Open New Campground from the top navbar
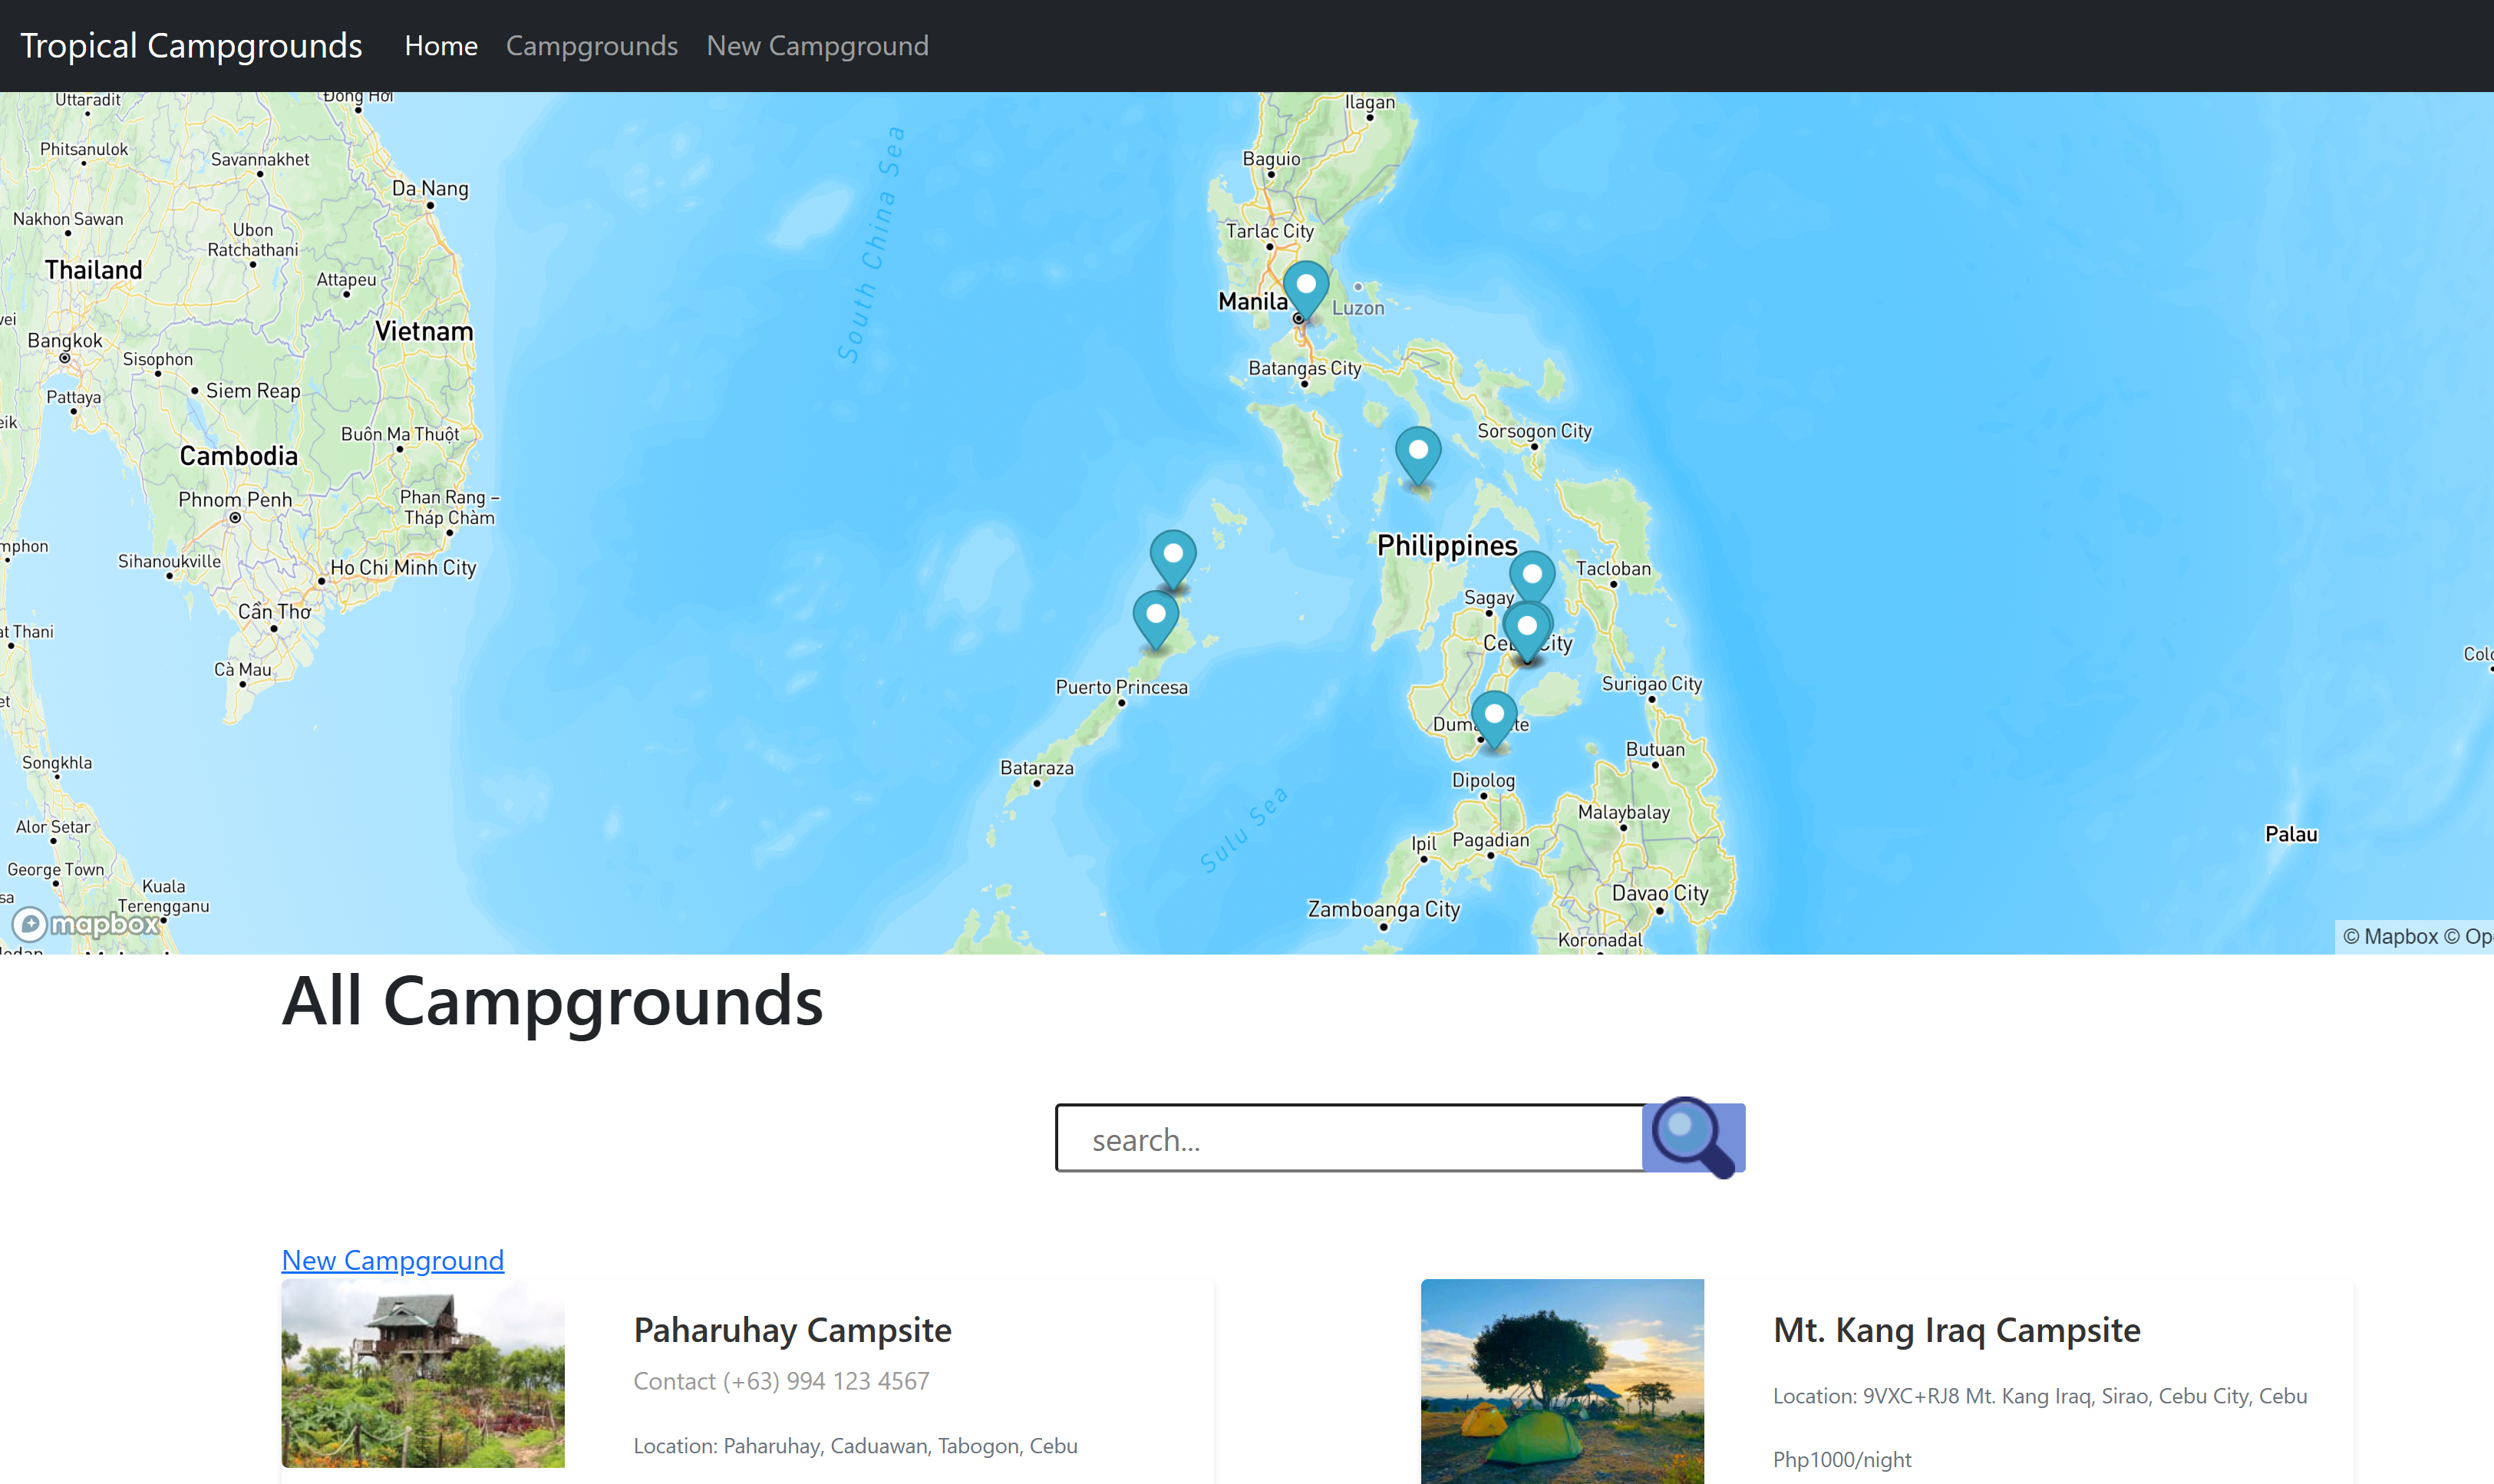 tap(816, 45)
